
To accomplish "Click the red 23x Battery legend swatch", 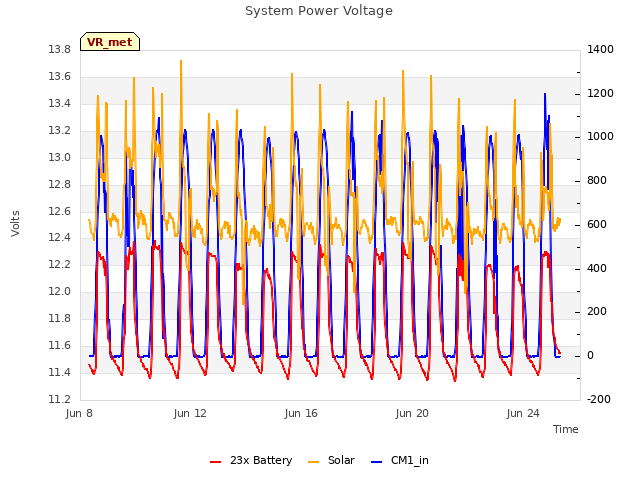I will coord(216,462).
